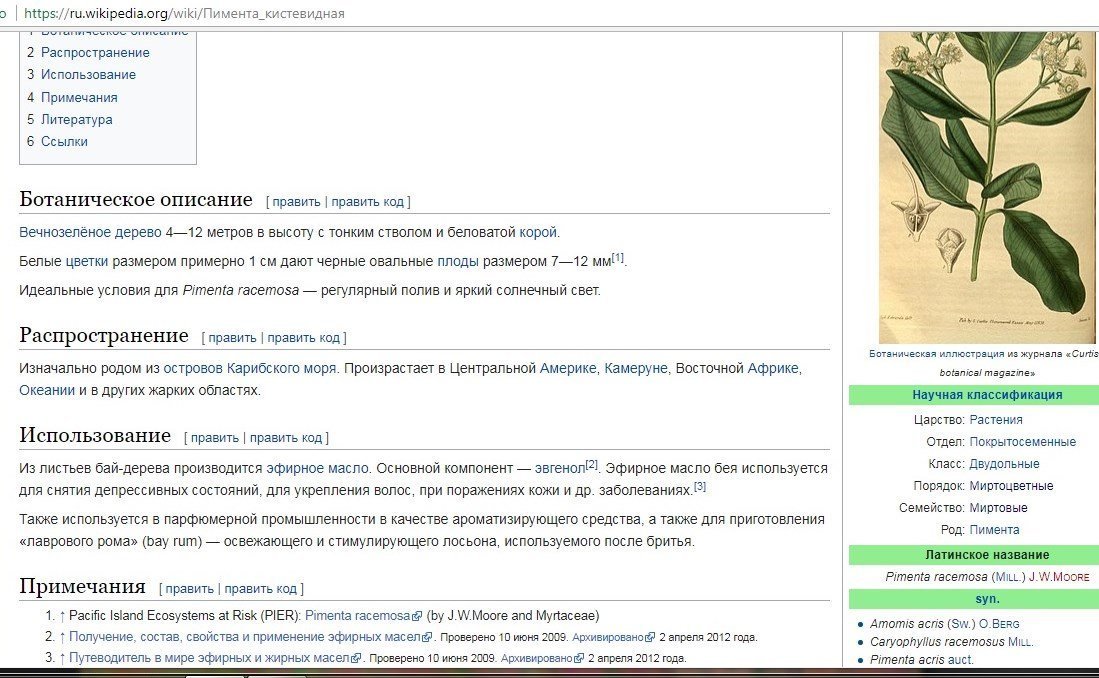Open the botanical illustration image of the plant
This screenshot has width=1099, height=678.
pyautogui.click(x=987, y=187)
